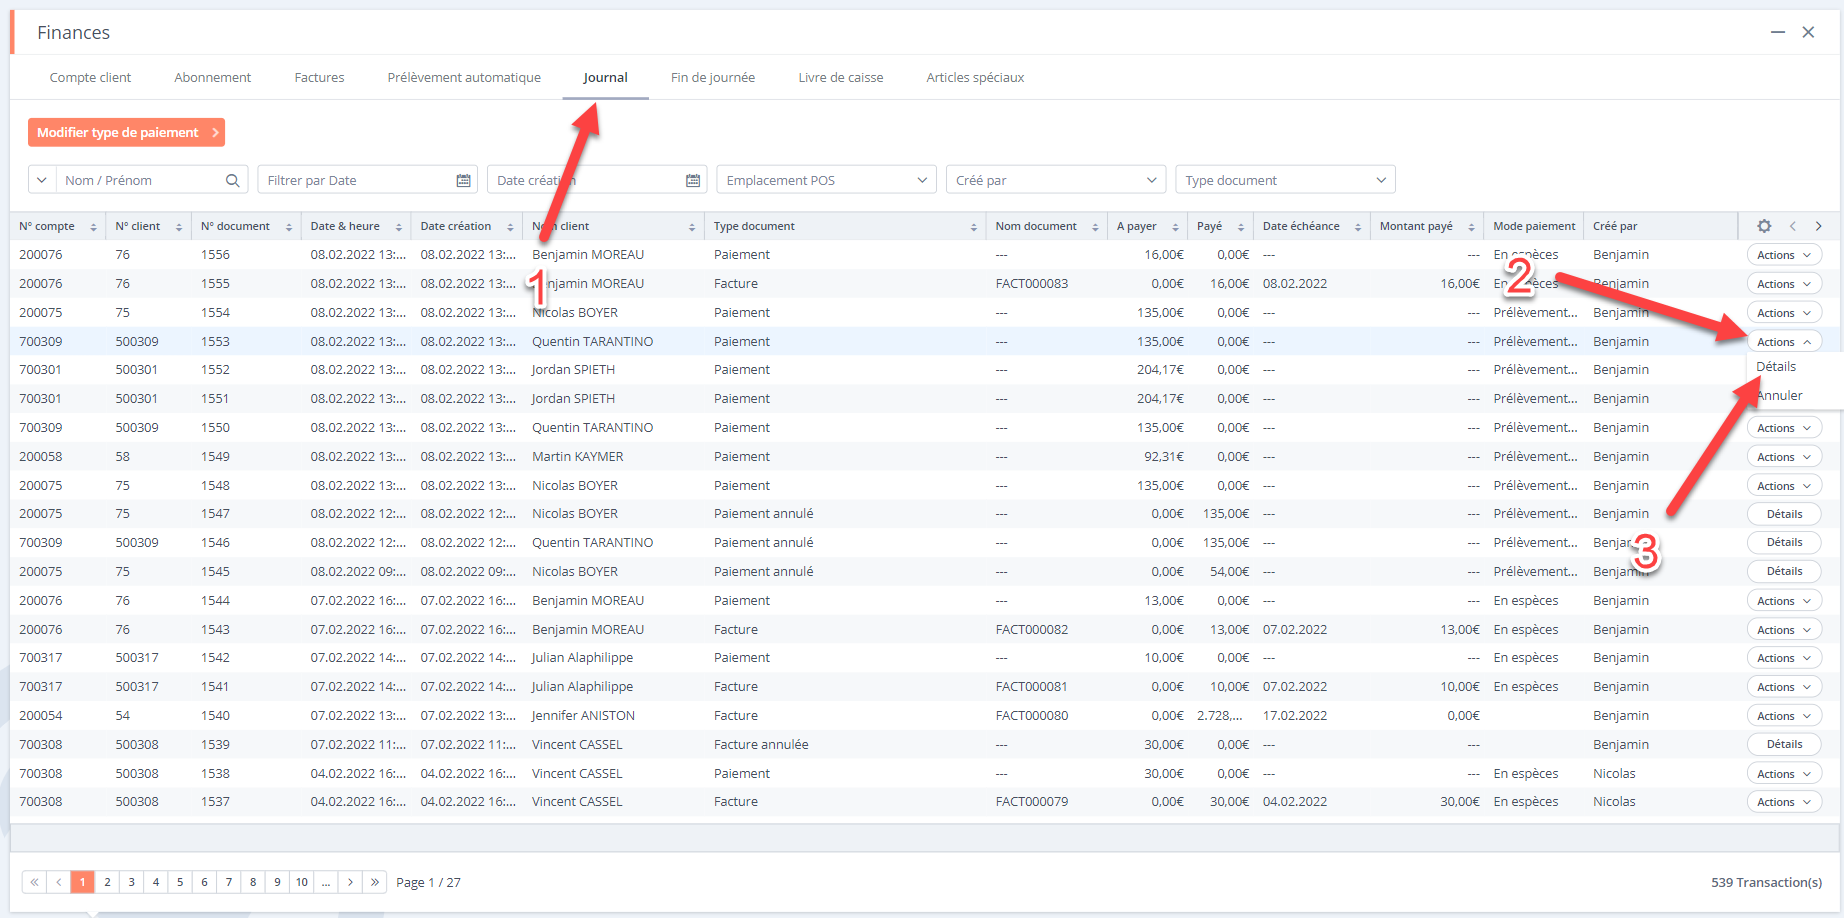Click Détails for Facture annulée 1539
Screen dimensions: 1844x918
[x=1784, y=744]
